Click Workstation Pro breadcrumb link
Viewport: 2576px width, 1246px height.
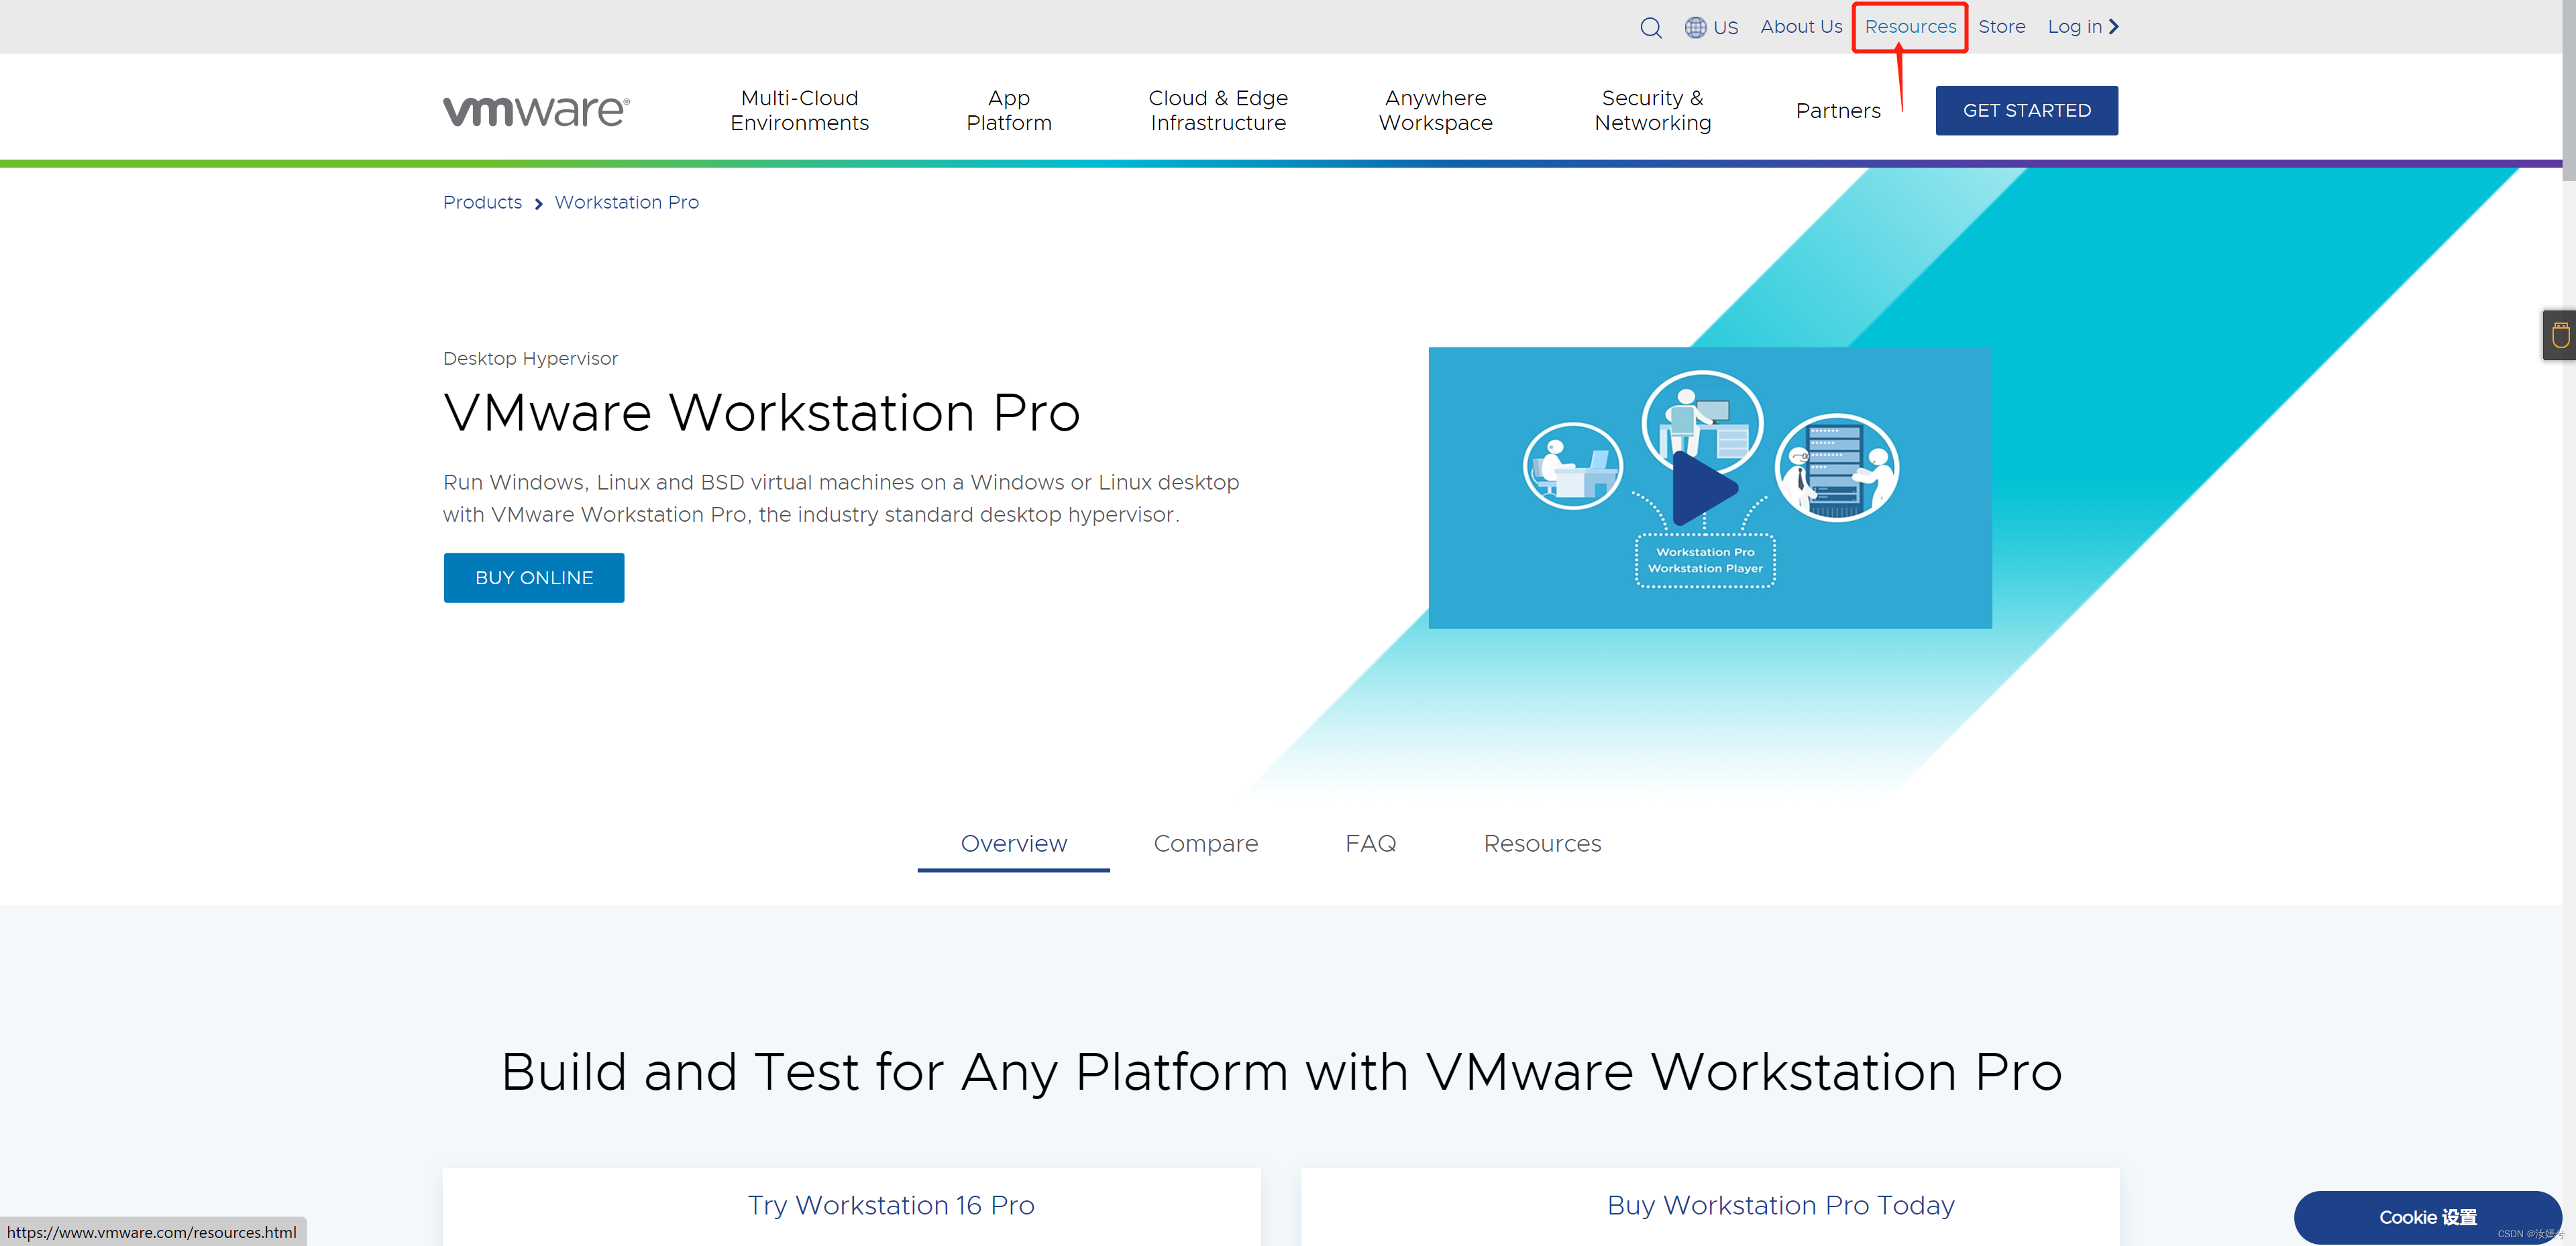(x=627, y=202)
